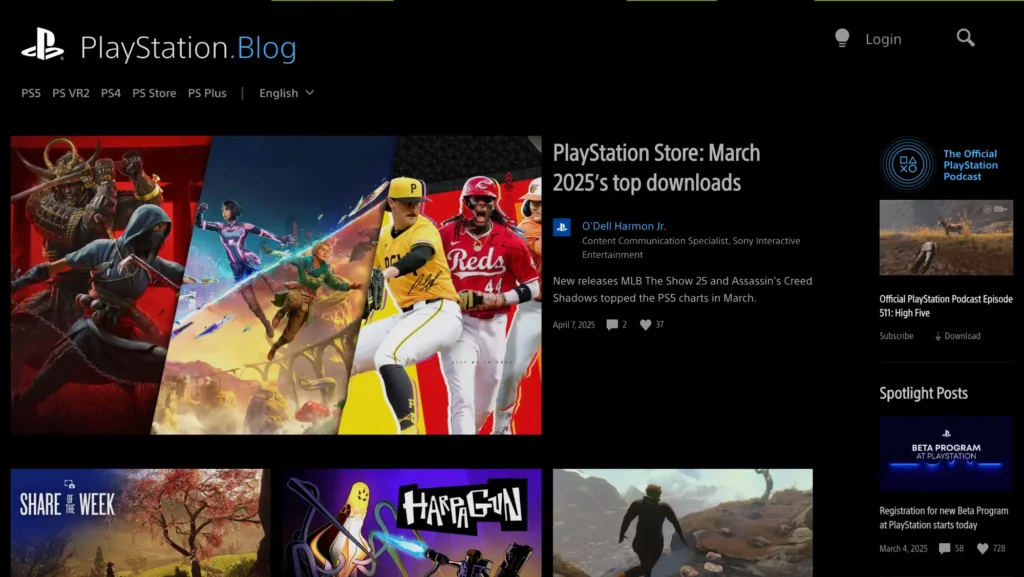1024x577 pixels.
Task: Expand the English language dropdown
Action: click(286, 93)
